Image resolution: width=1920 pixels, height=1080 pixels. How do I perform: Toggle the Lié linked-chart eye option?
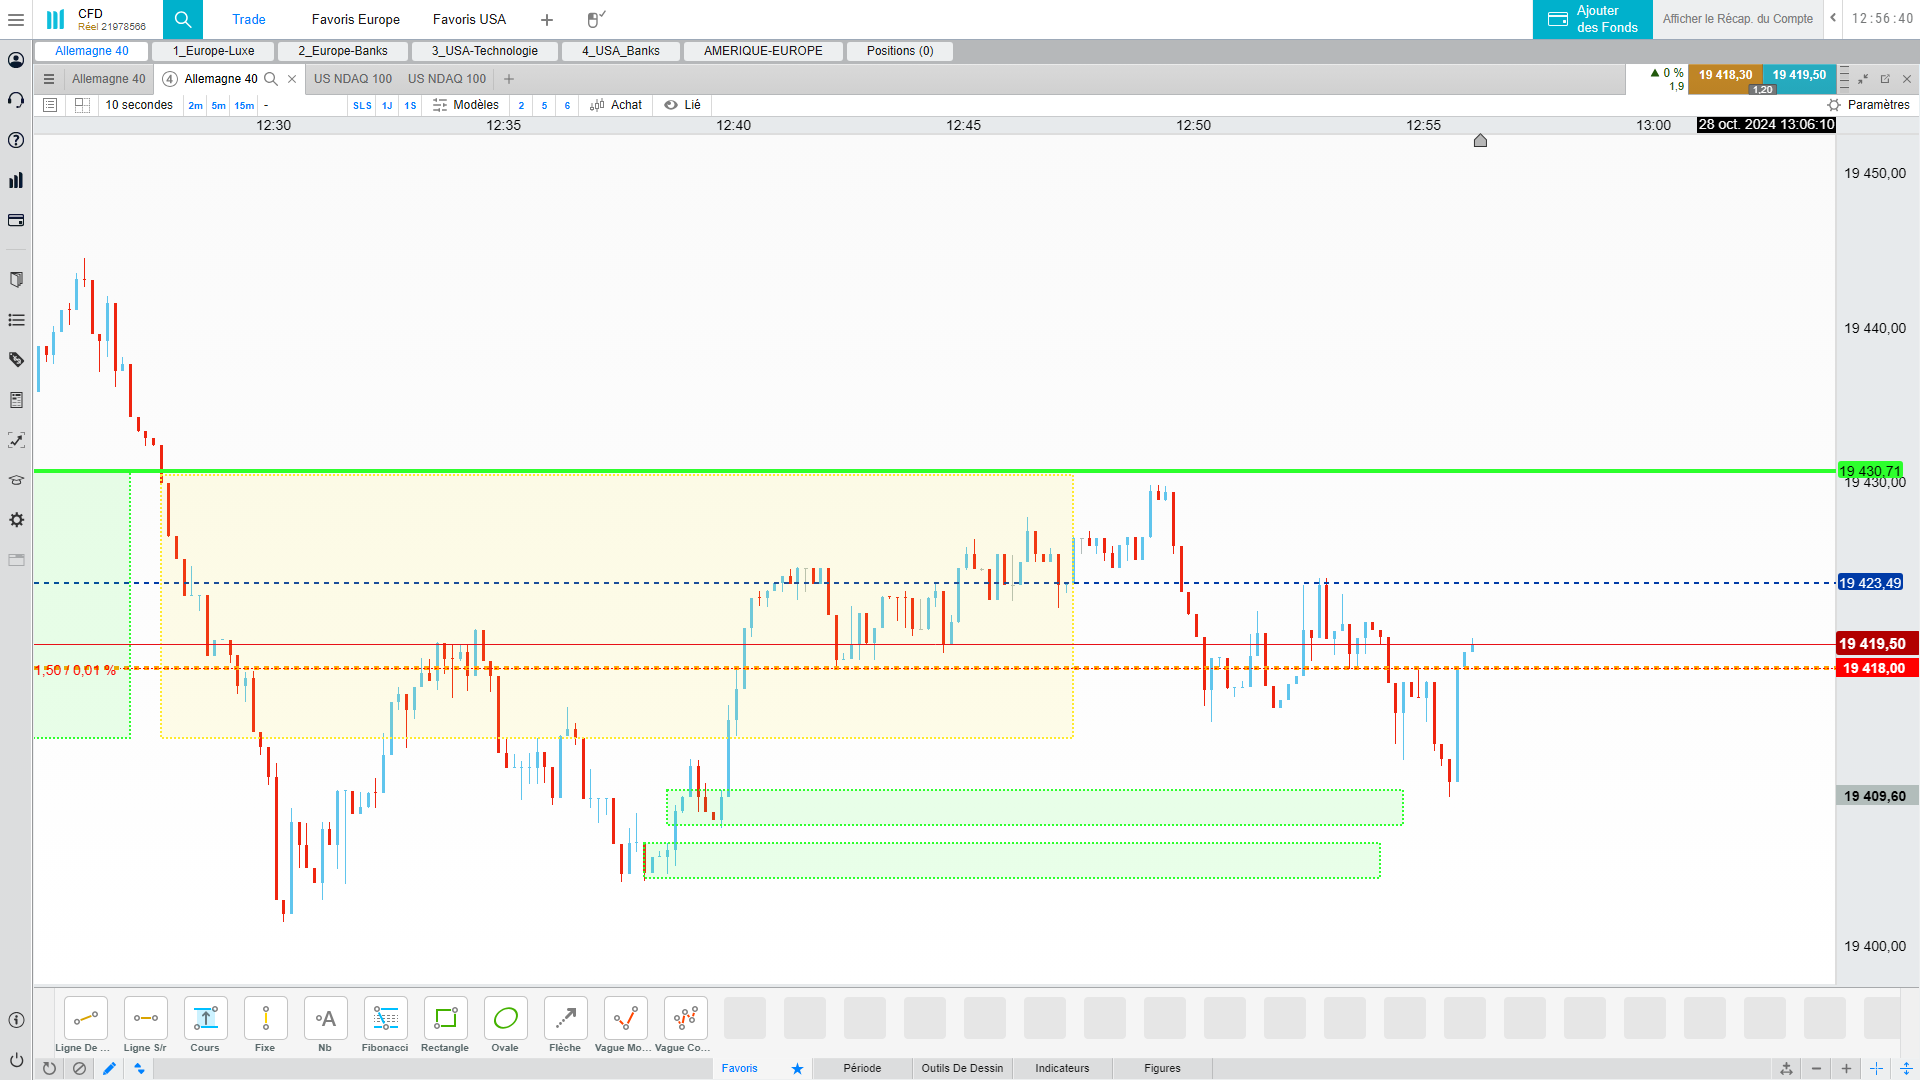(683, 105)
